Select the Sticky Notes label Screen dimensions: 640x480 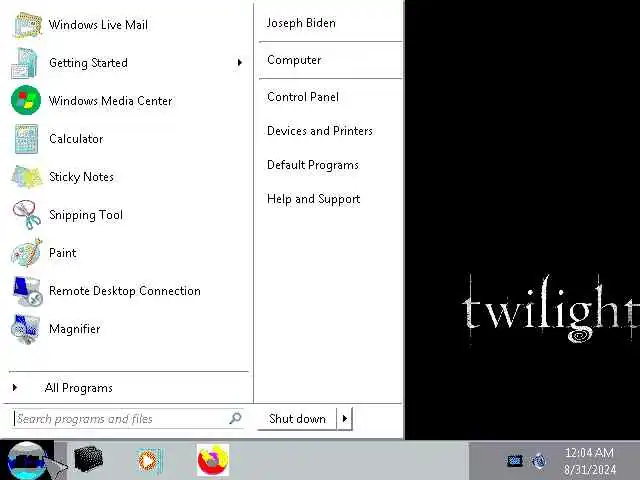81,177
